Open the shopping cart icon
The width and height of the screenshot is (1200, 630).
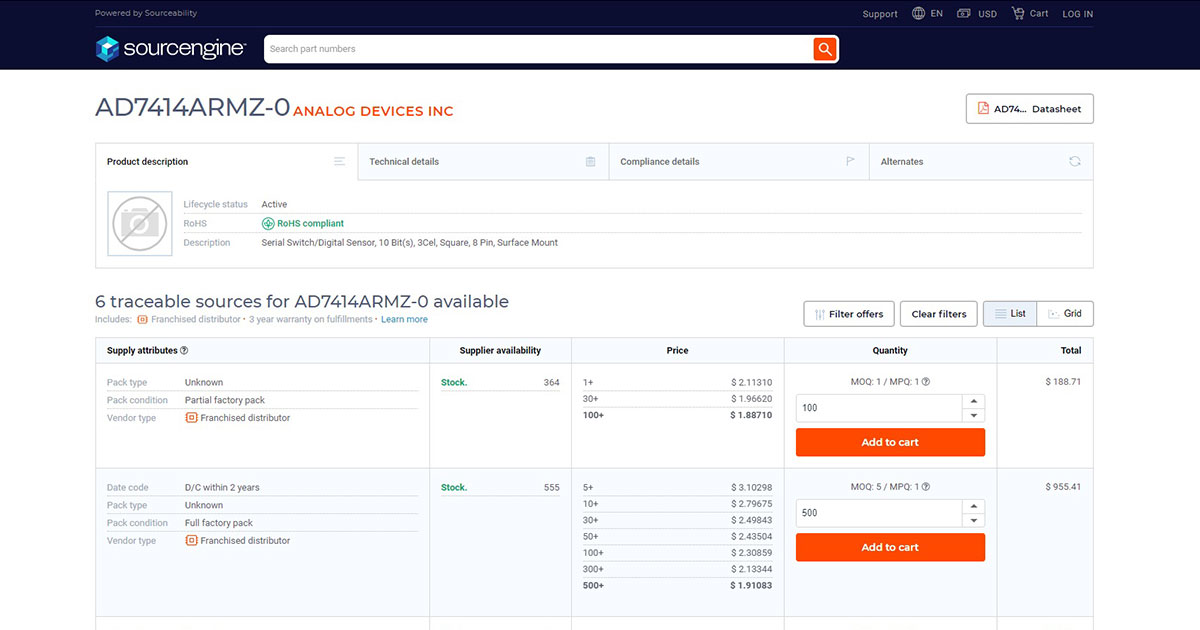[1018, 14]
